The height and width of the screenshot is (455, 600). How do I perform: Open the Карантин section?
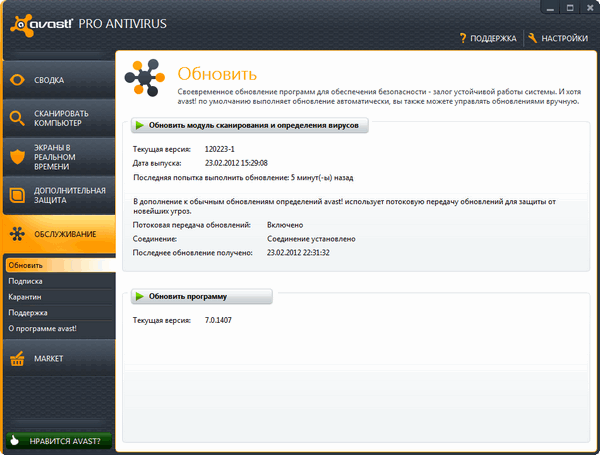point(27,297)
